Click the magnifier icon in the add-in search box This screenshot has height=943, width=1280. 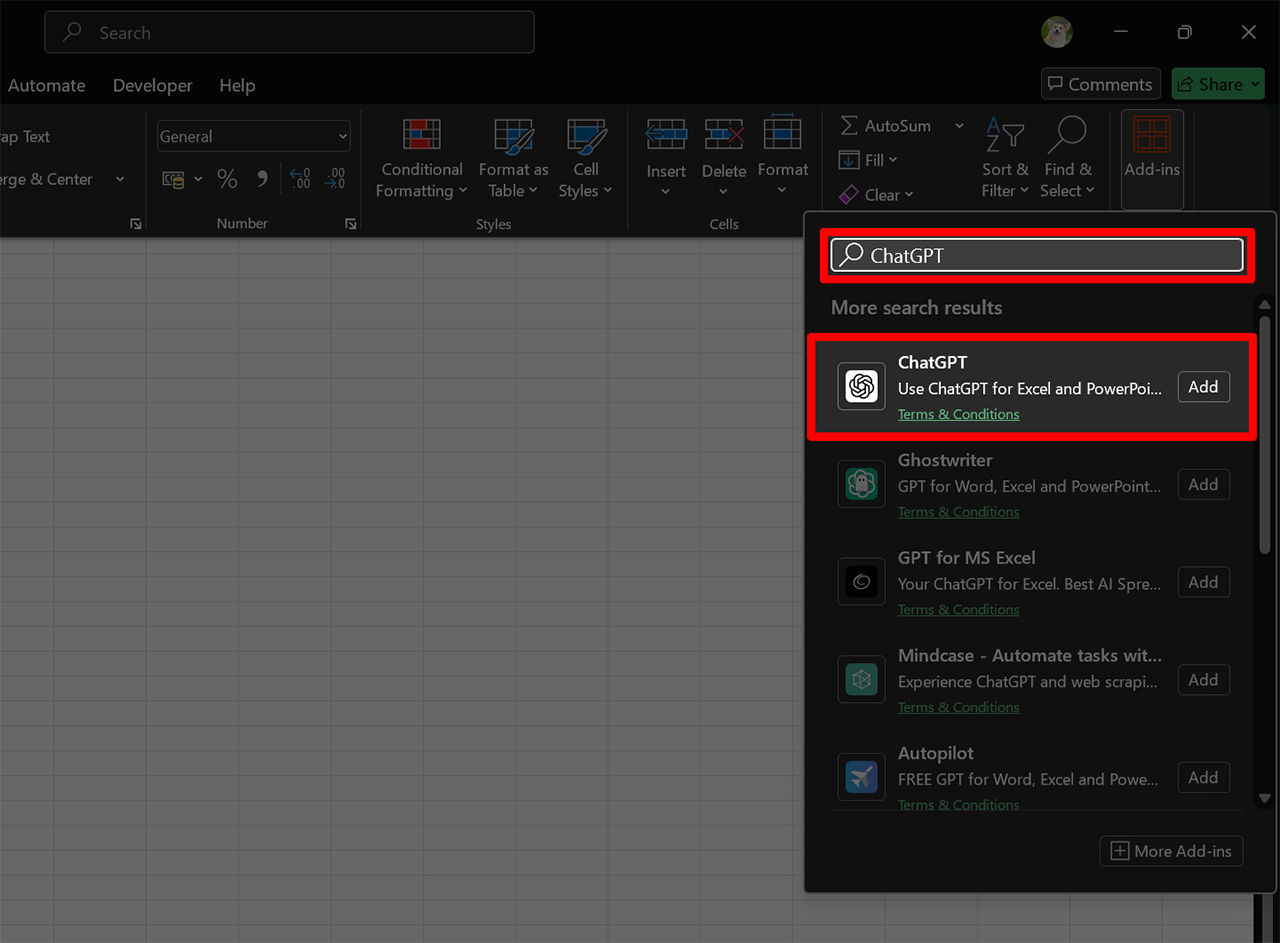pos(851,255)
